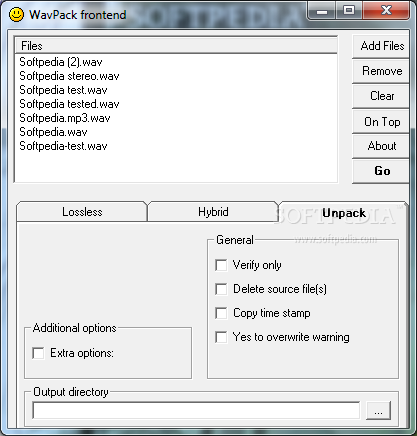Close the WavPack frontend window
Viewport: 417px width, 436px height.
386,11
